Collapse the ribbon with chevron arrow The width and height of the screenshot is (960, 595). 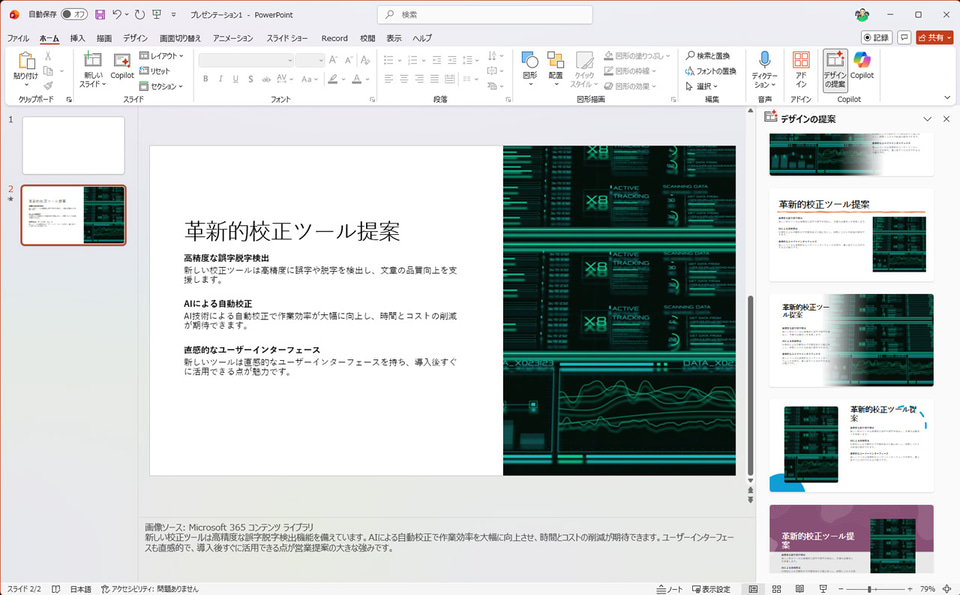click(947, 98)
